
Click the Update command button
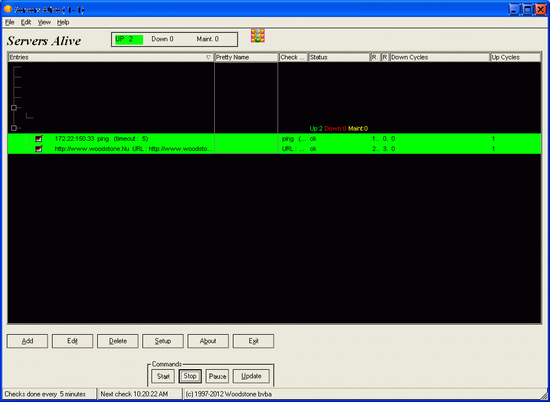[x=251, y=376]
